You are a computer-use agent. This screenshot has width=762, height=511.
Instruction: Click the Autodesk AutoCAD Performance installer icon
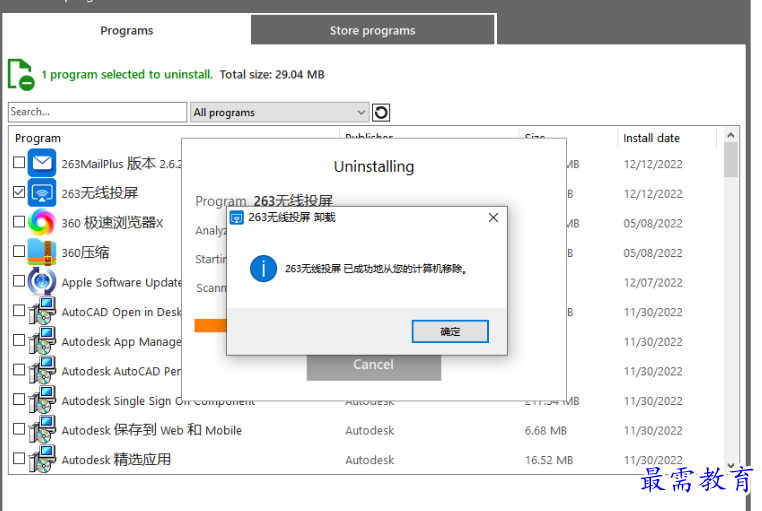point(42,370)
